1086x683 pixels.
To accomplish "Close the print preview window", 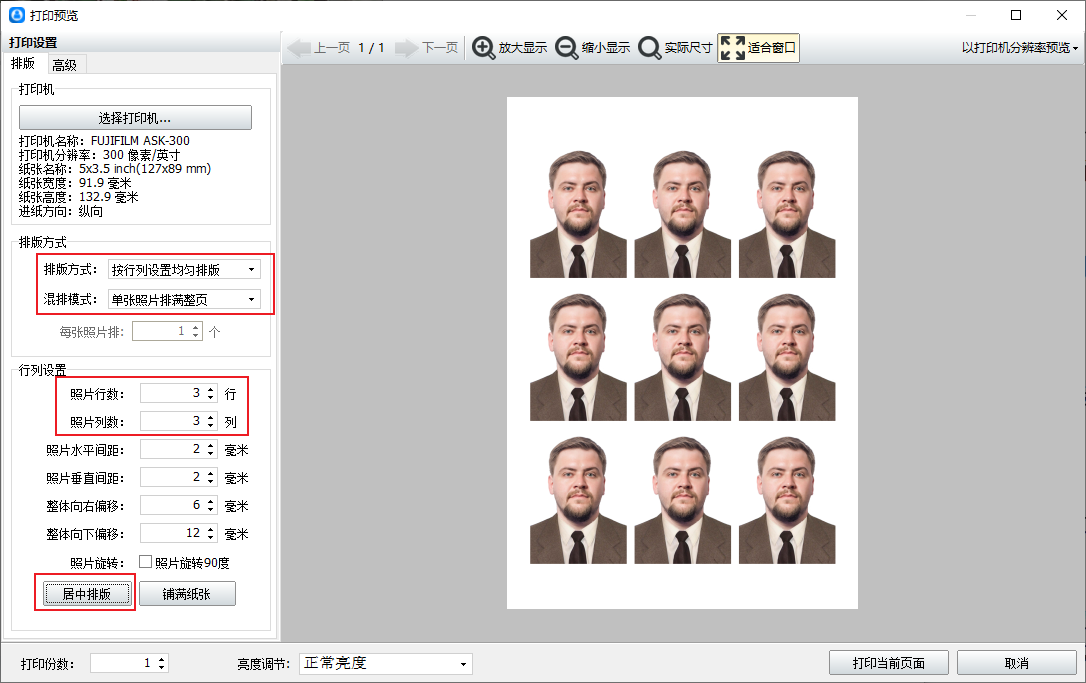I will [x=1062, y=15].
